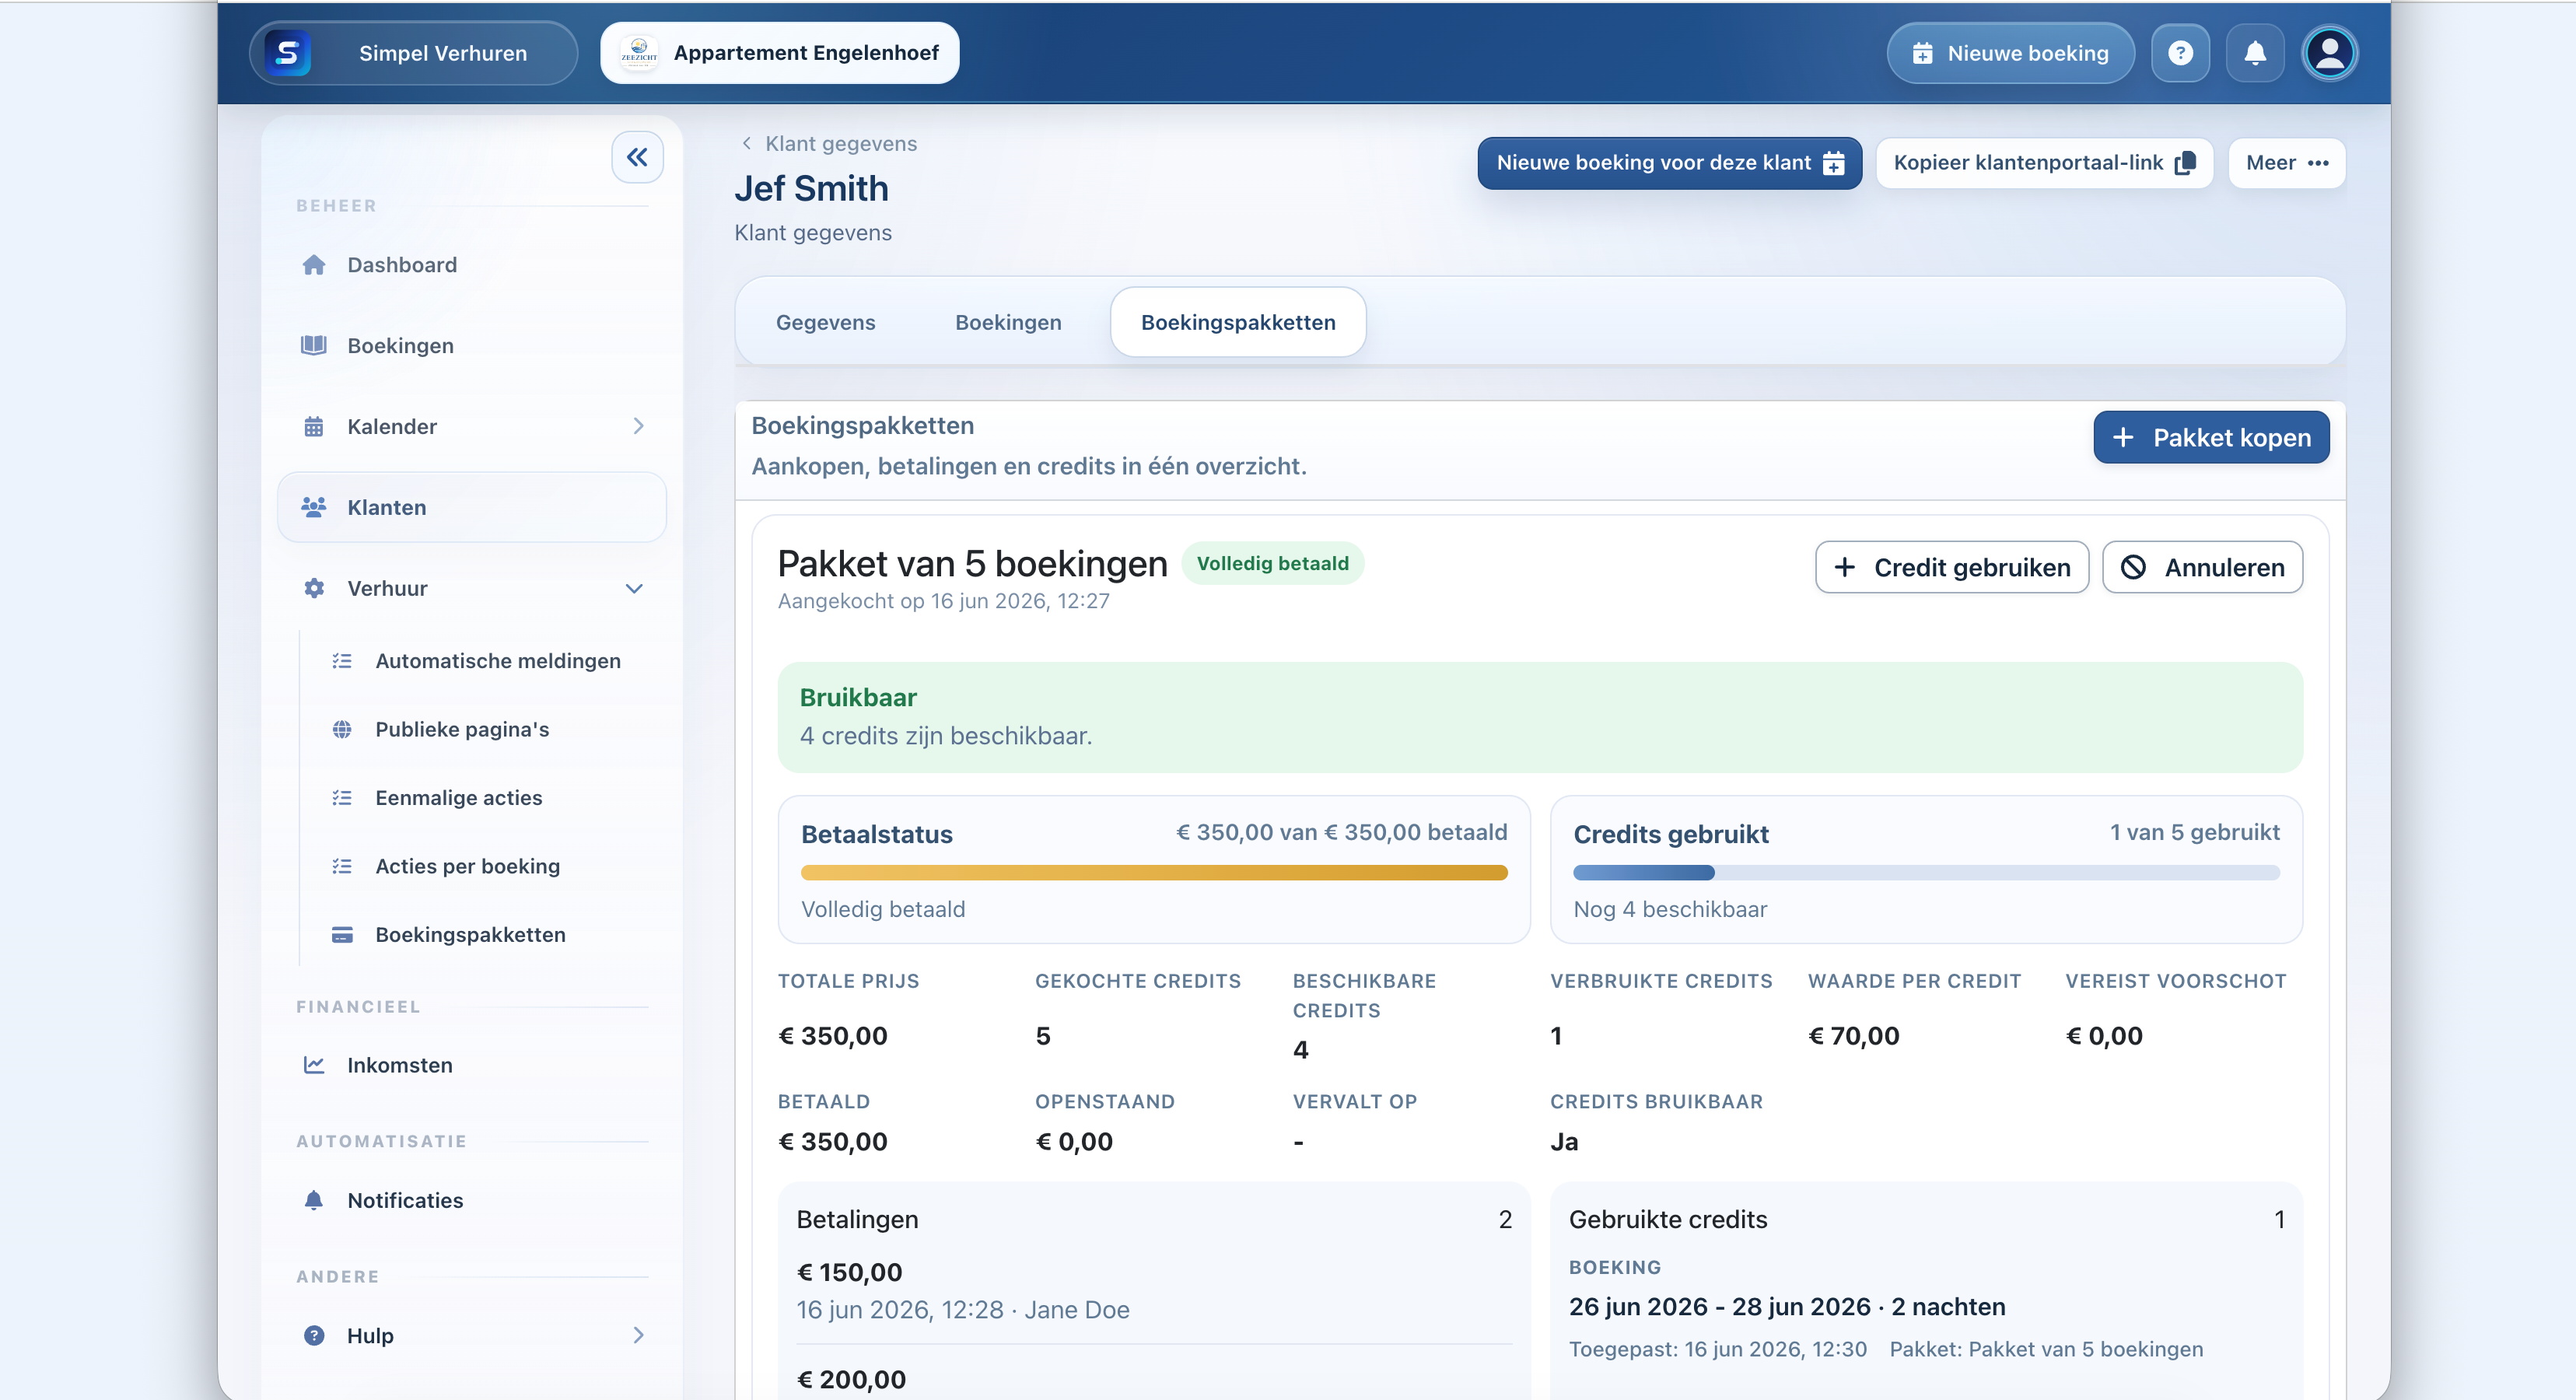Open the user profile avatar icon
Image resolution: width=2576 pixels, height=1400 pixels.
2329,53
